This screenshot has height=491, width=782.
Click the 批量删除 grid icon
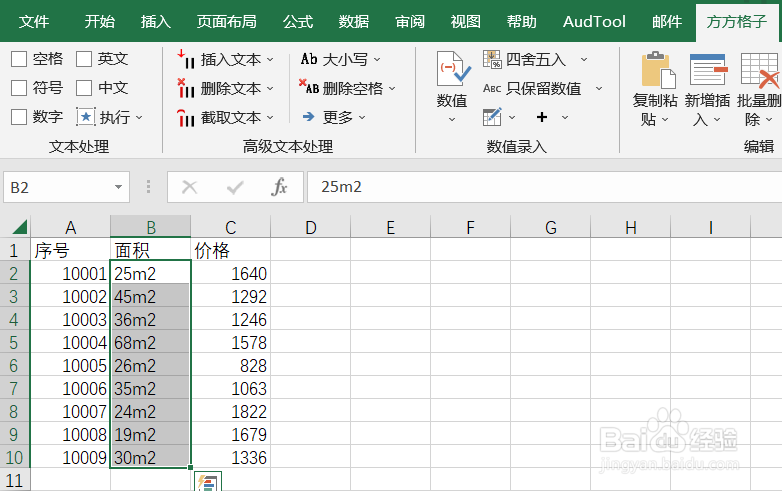point(760,70)
